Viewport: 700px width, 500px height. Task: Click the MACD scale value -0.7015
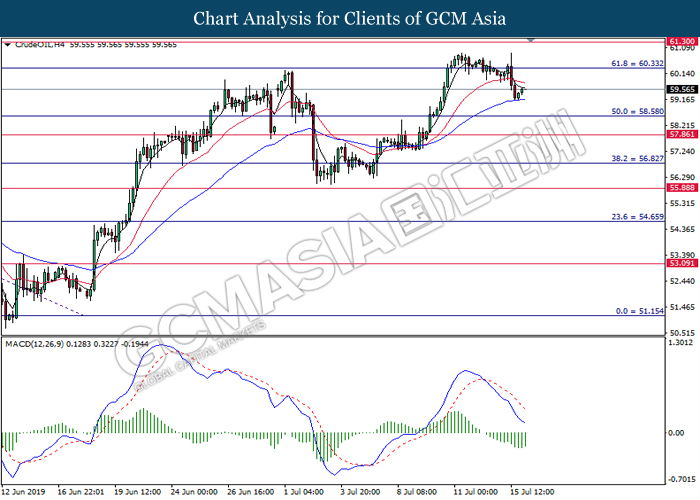click(x=681, y=479)
